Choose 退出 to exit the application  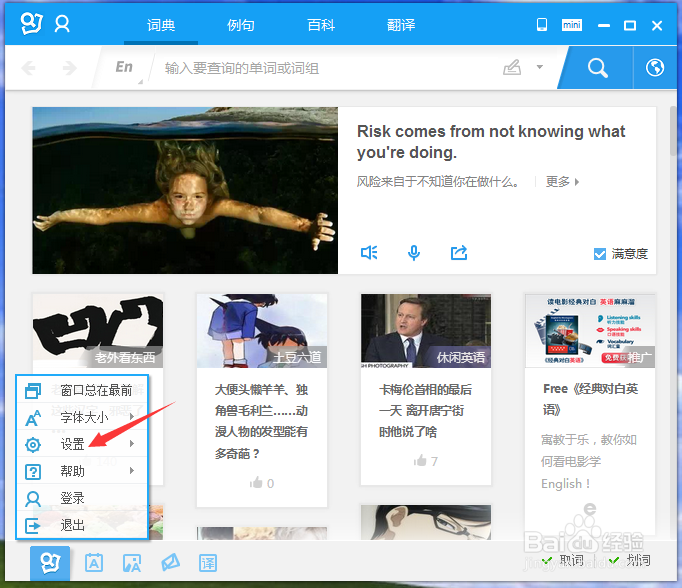(x=82, y=525)
